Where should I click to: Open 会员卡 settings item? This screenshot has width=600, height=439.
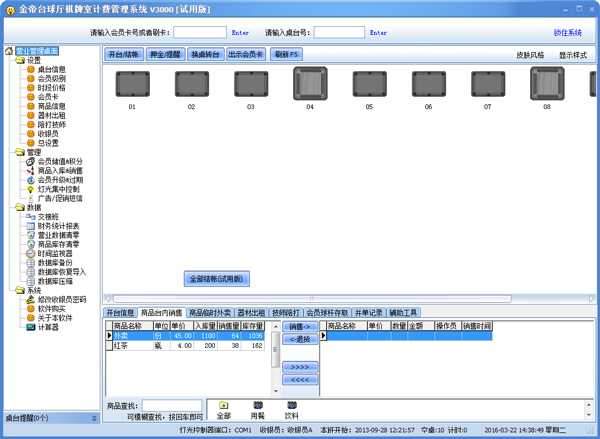(49, 96)
